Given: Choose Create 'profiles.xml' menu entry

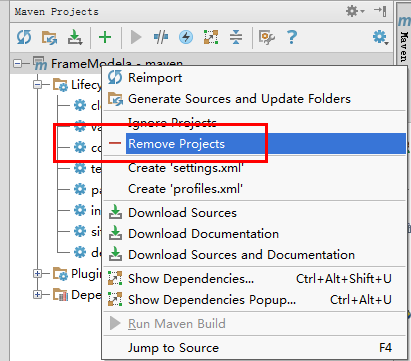Looking at the screenshot, I should tap(255, 189).
